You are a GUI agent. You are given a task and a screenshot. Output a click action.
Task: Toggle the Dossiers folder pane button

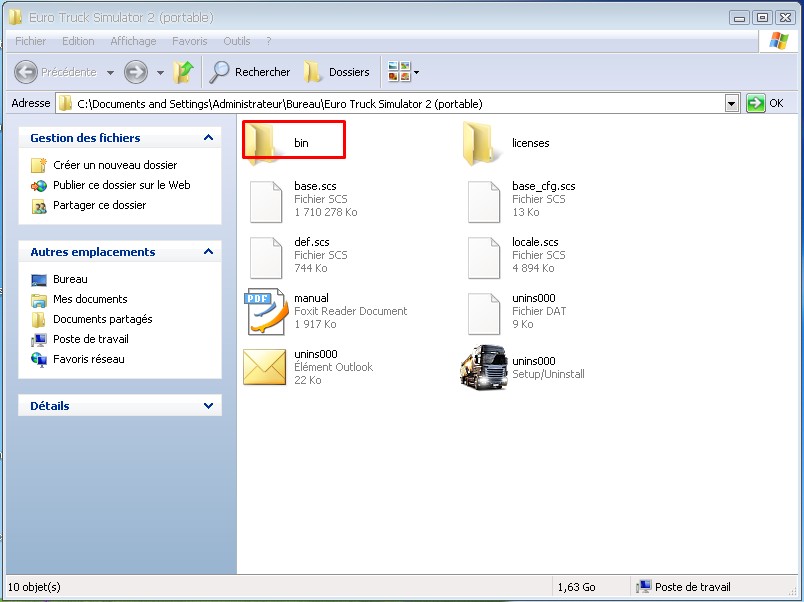[336, 72]
